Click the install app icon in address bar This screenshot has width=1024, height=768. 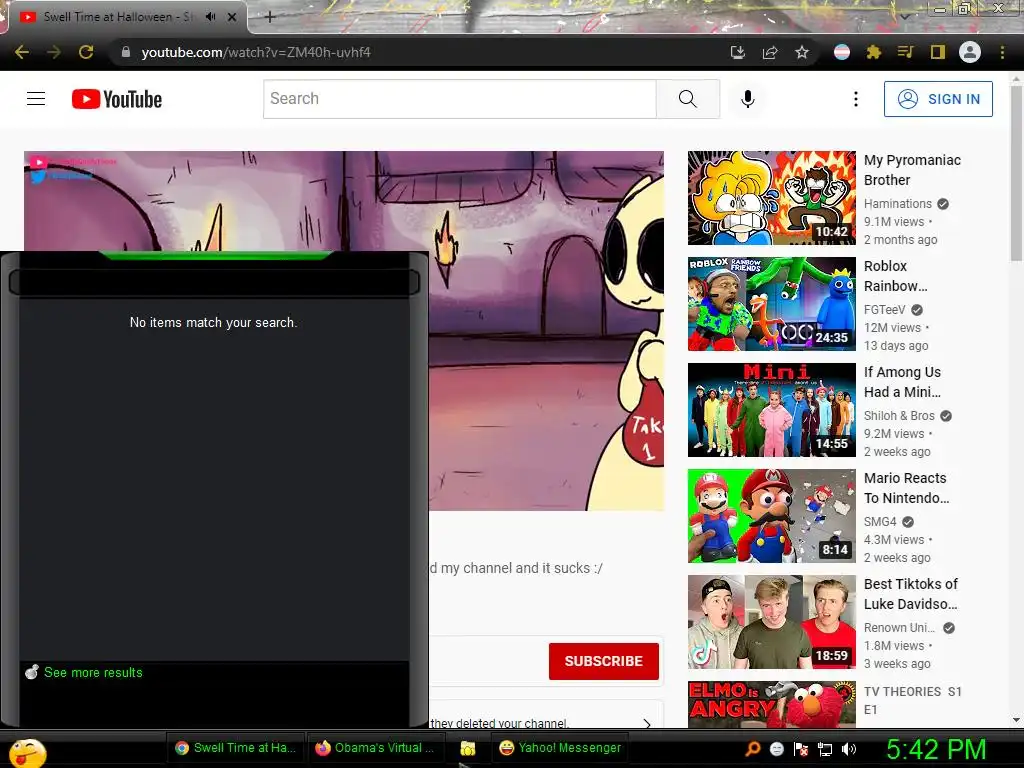coord(738,52)
